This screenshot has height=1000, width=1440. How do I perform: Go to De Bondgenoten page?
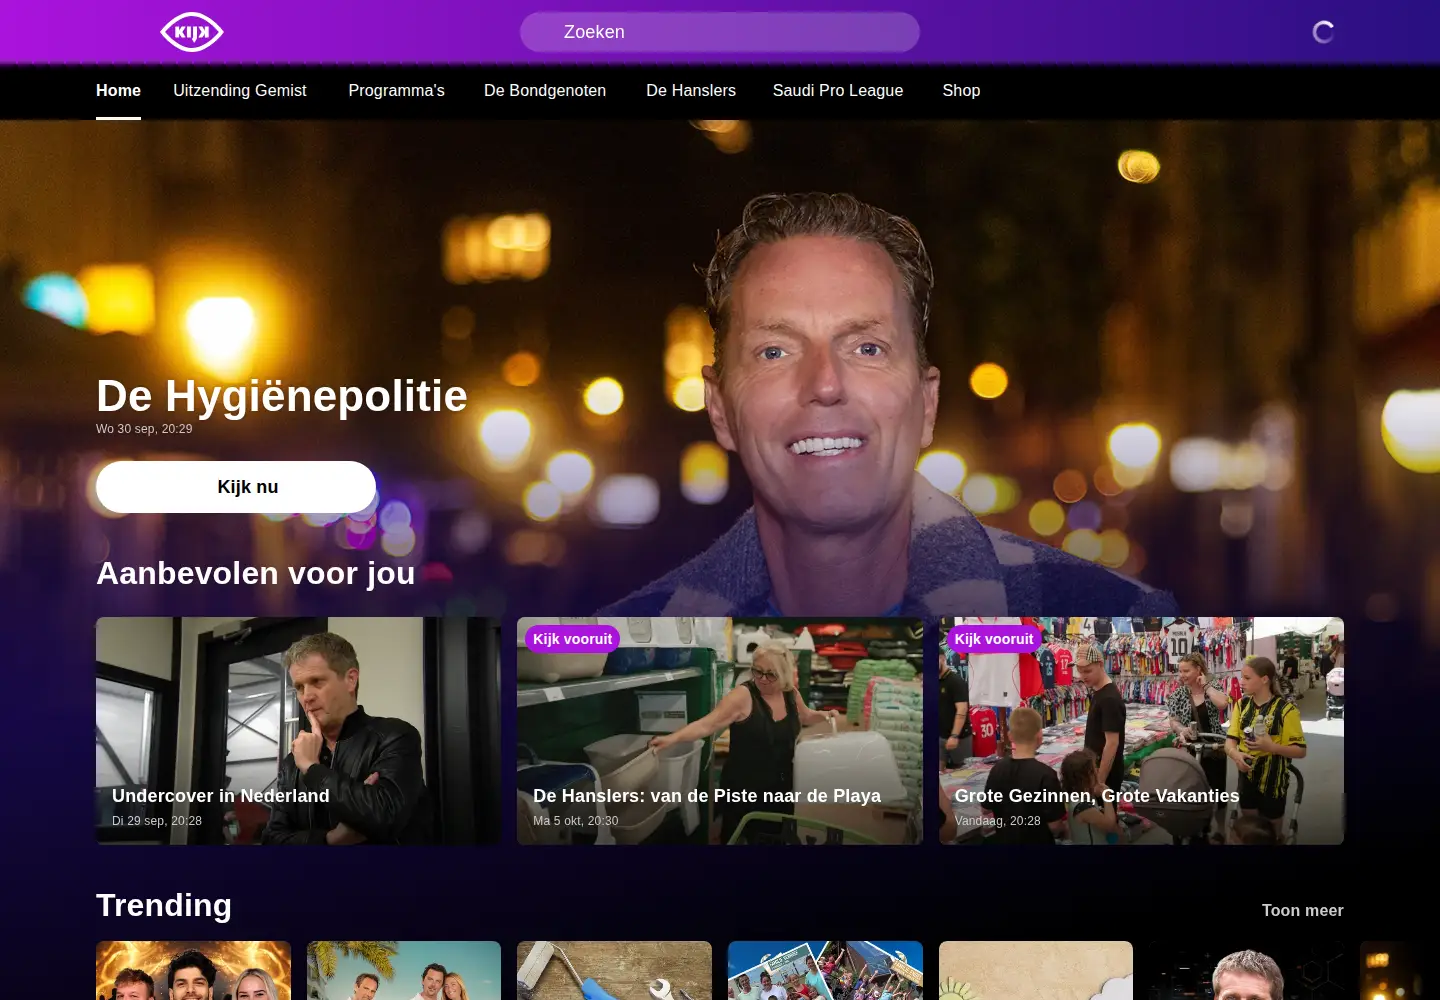click(545, 91)
